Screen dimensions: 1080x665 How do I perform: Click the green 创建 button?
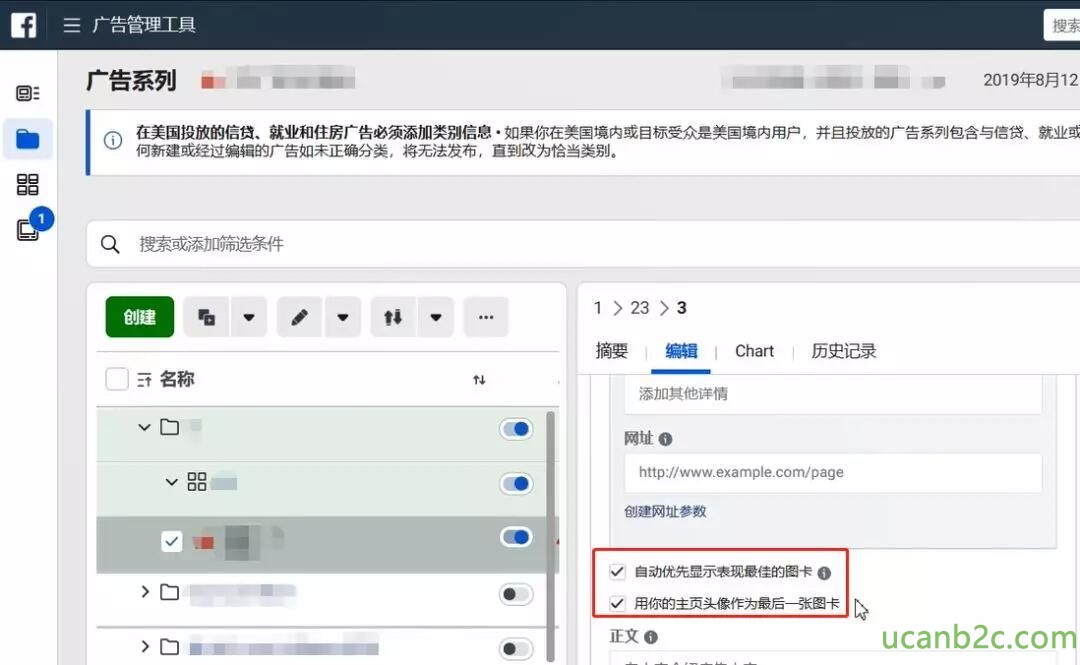pos(140,317)
